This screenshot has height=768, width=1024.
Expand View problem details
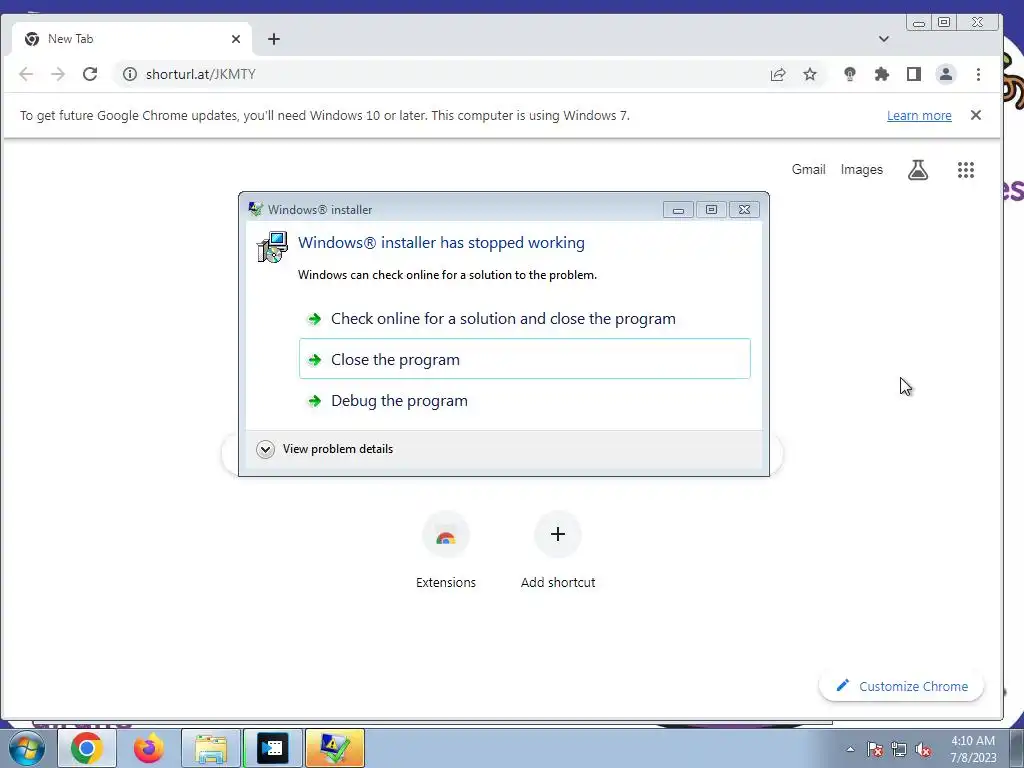[x=325, y=449]
